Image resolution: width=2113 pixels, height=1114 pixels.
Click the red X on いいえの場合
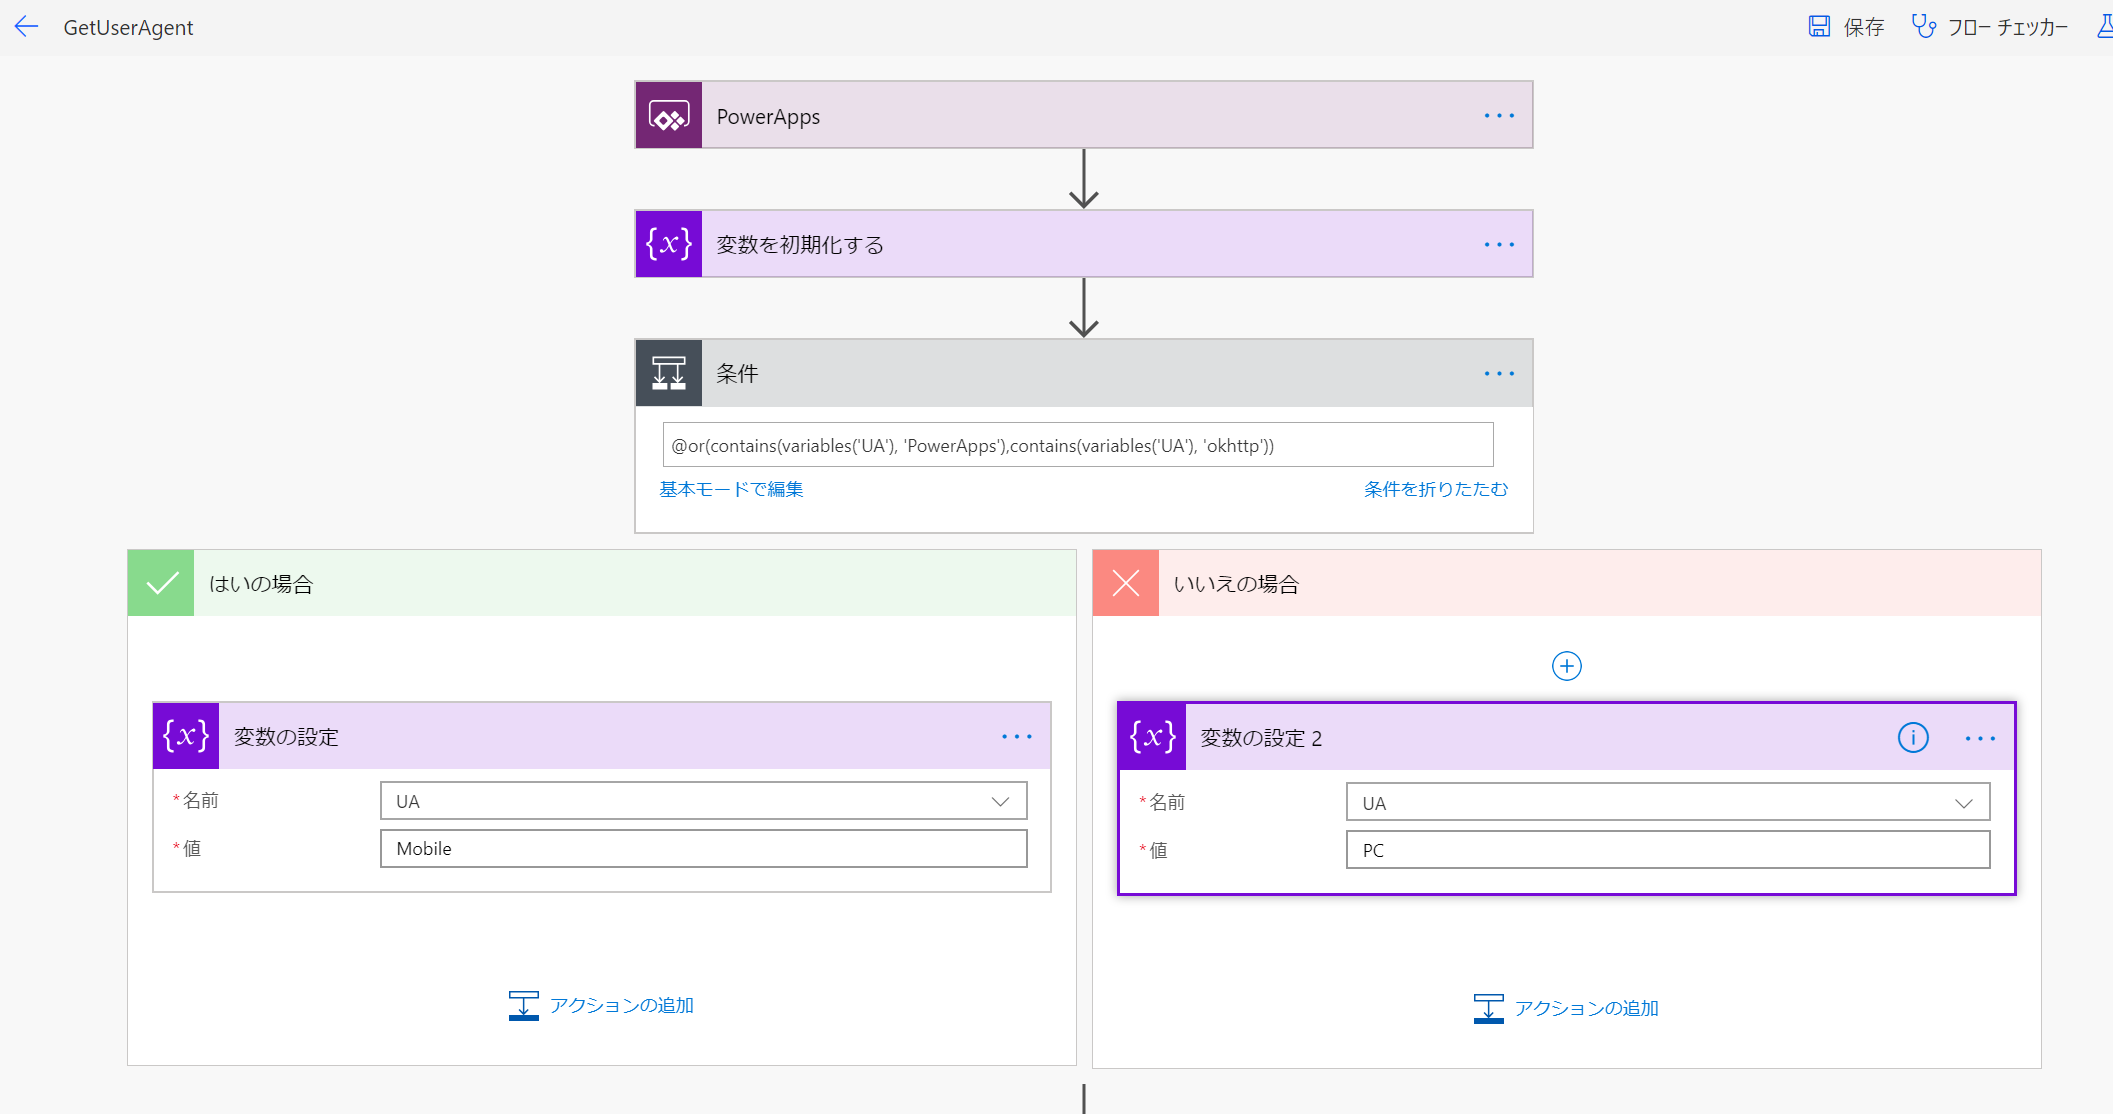(x=1125, y=582)
